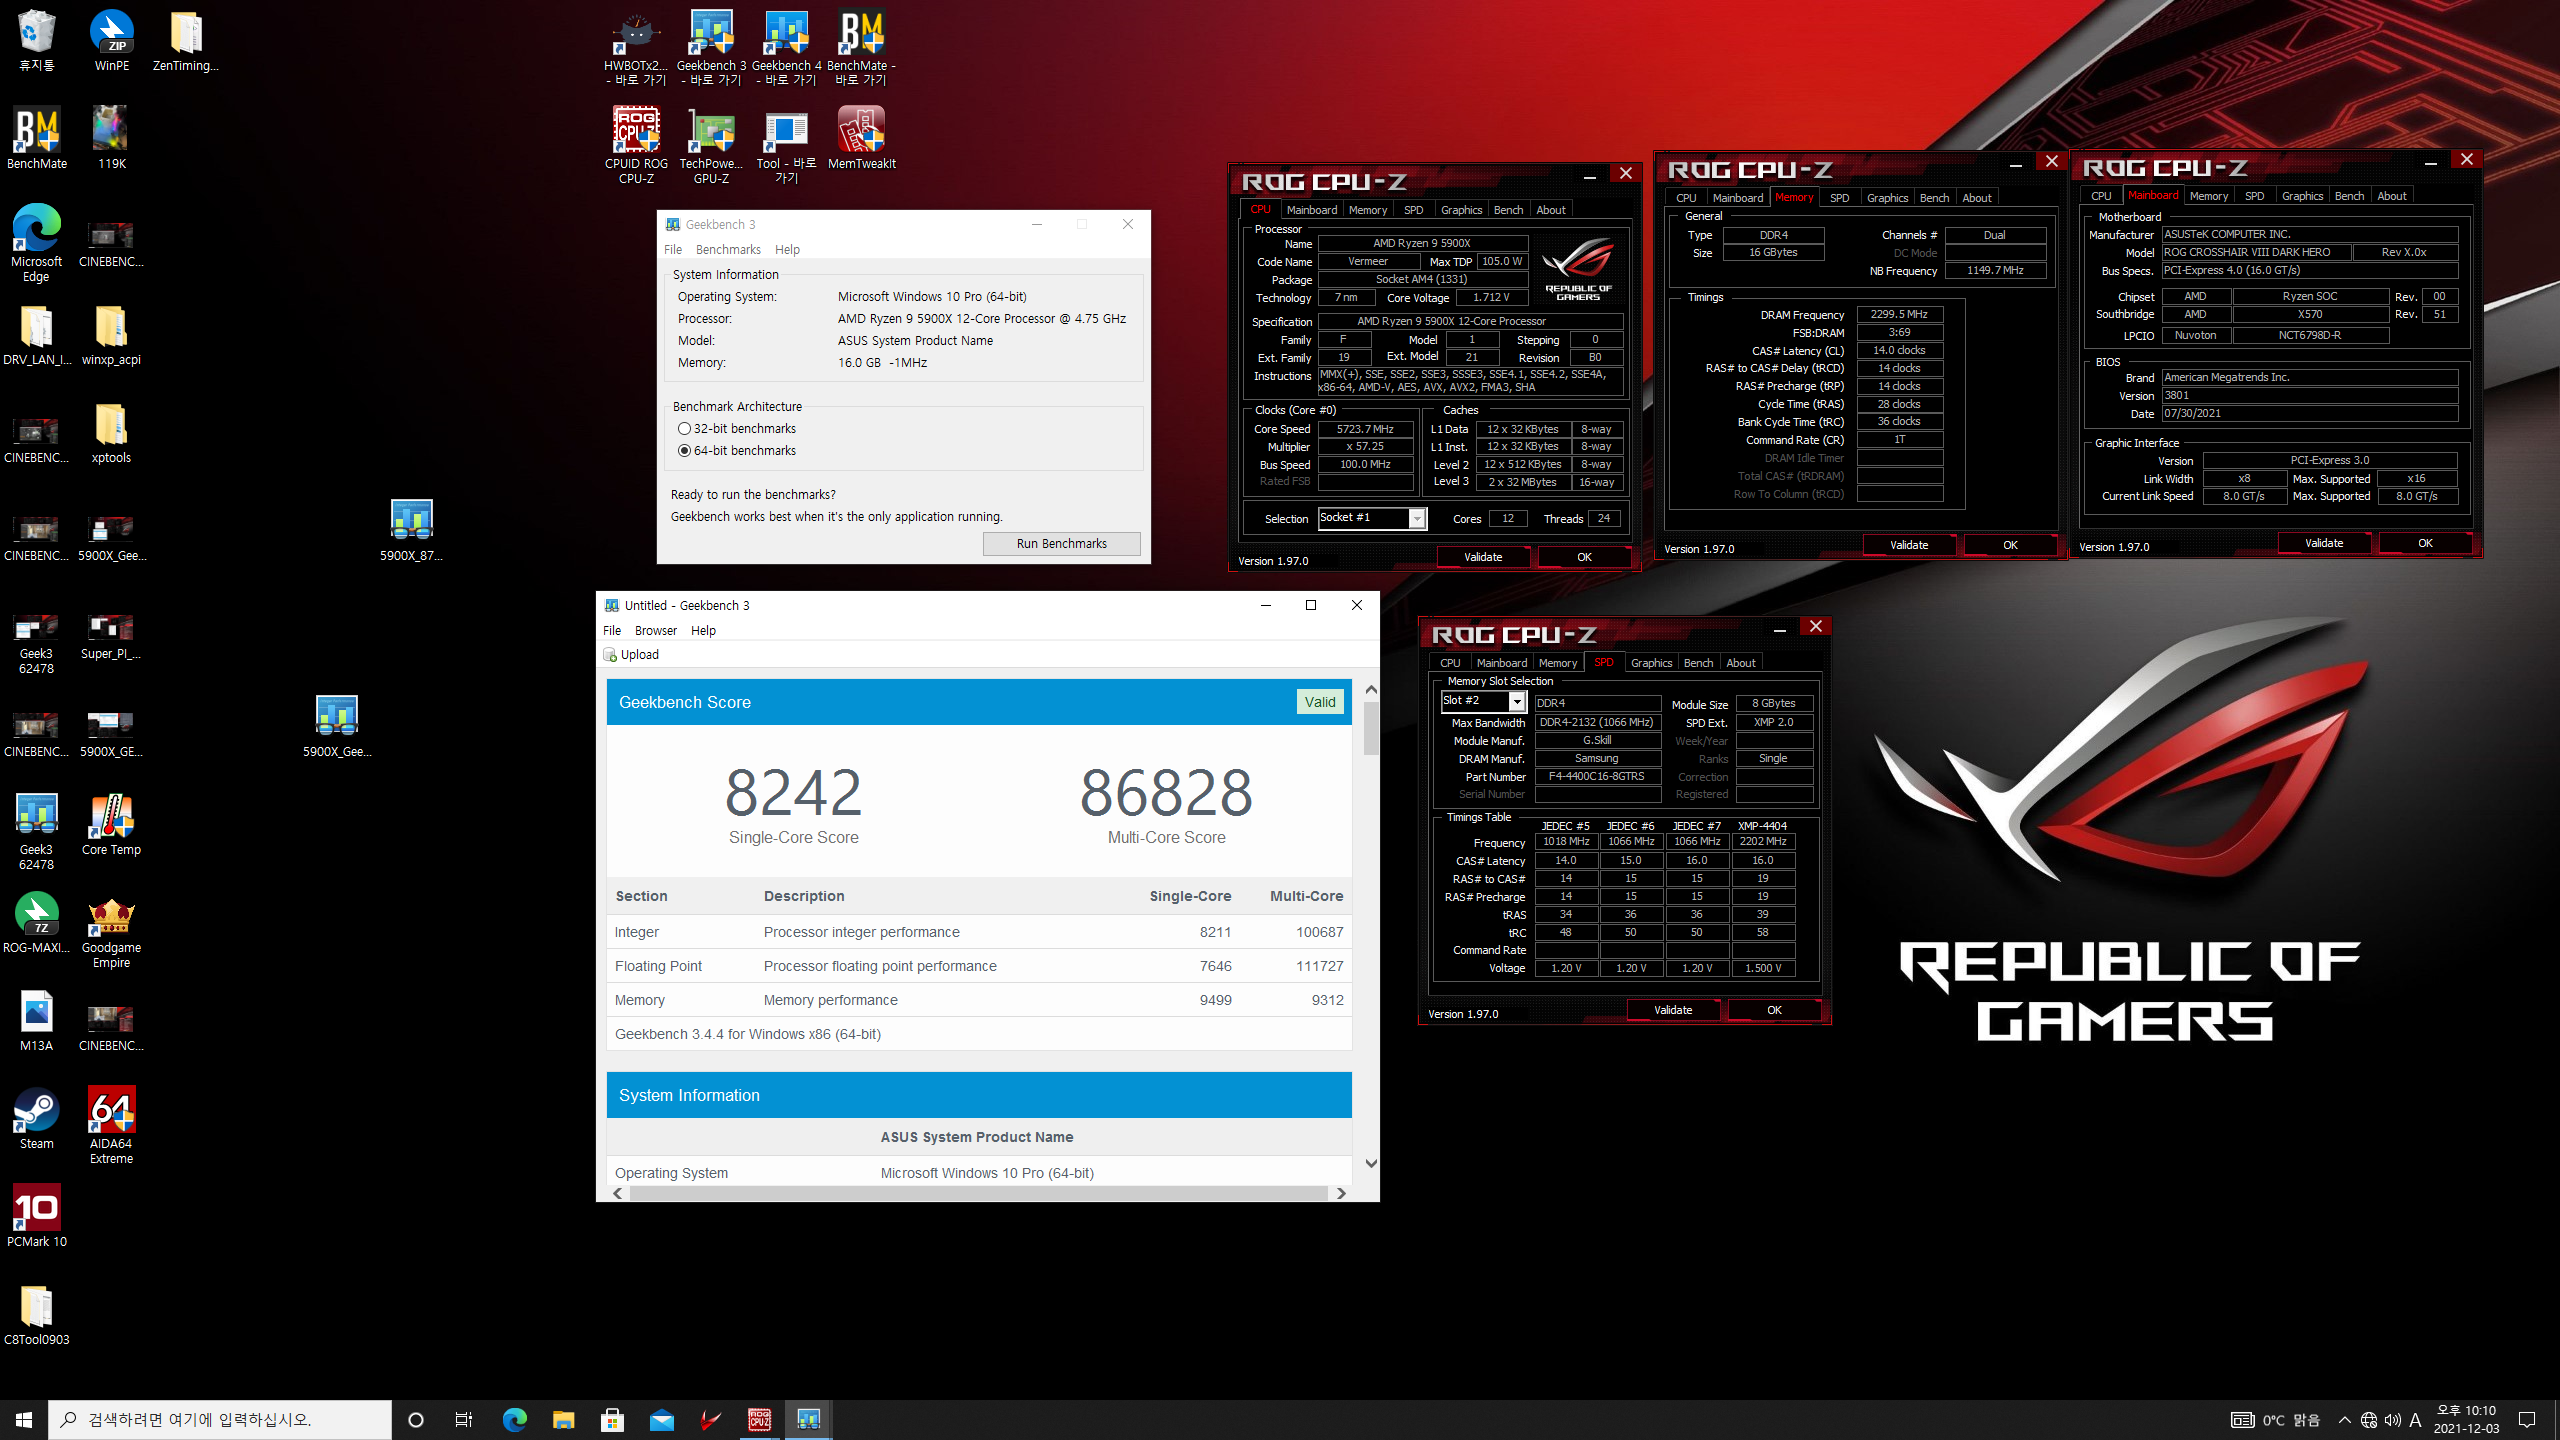The width and height of the screenshot is (2560, 1440).
Task: Open File Explorer from the taskbar
Action: coord(564,1419)
